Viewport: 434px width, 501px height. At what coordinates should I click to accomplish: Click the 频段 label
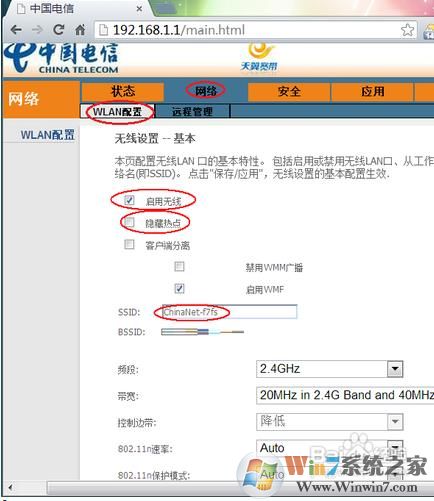point(128,370)
